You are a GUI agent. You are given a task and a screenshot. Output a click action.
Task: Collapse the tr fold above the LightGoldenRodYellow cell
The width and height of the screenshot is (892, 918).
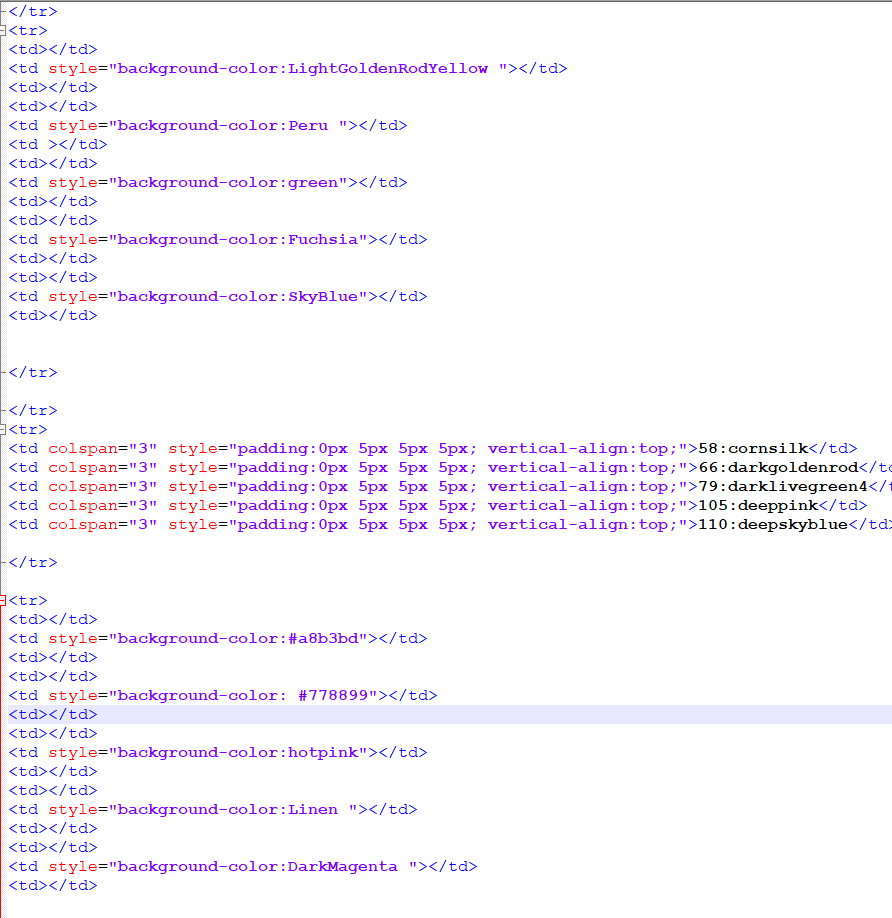2,30
